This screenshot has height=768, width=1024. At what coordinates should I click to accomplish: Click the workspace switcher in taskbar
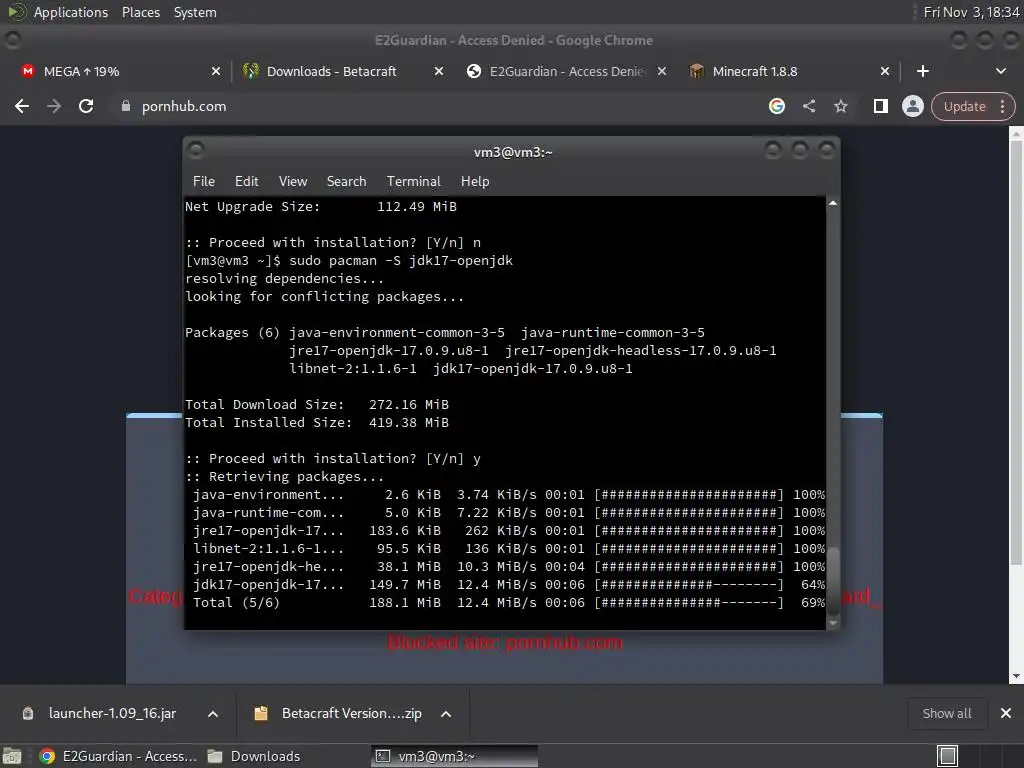pyautogui.click(x=948, y=756)
